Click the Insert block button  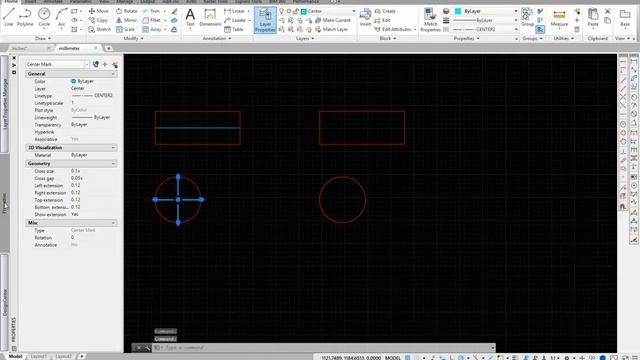365,18
